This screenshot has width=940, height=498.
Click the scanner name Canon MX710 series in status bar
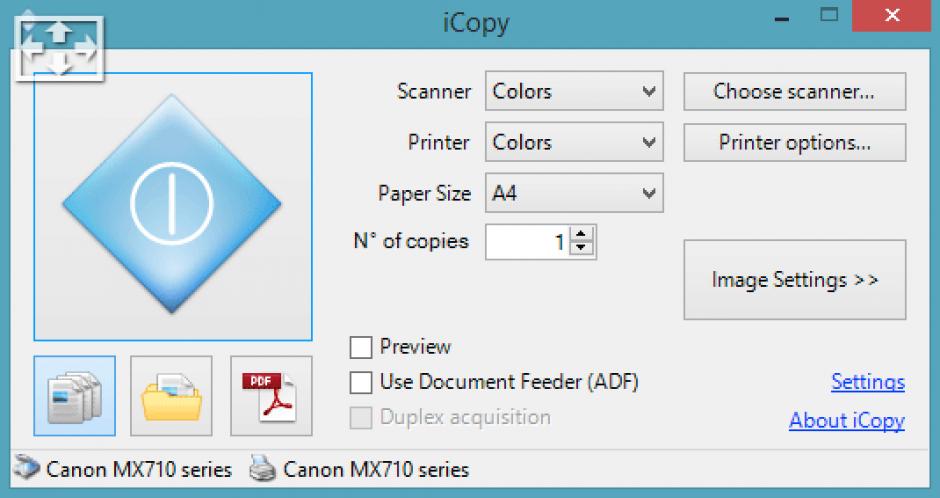139,469
